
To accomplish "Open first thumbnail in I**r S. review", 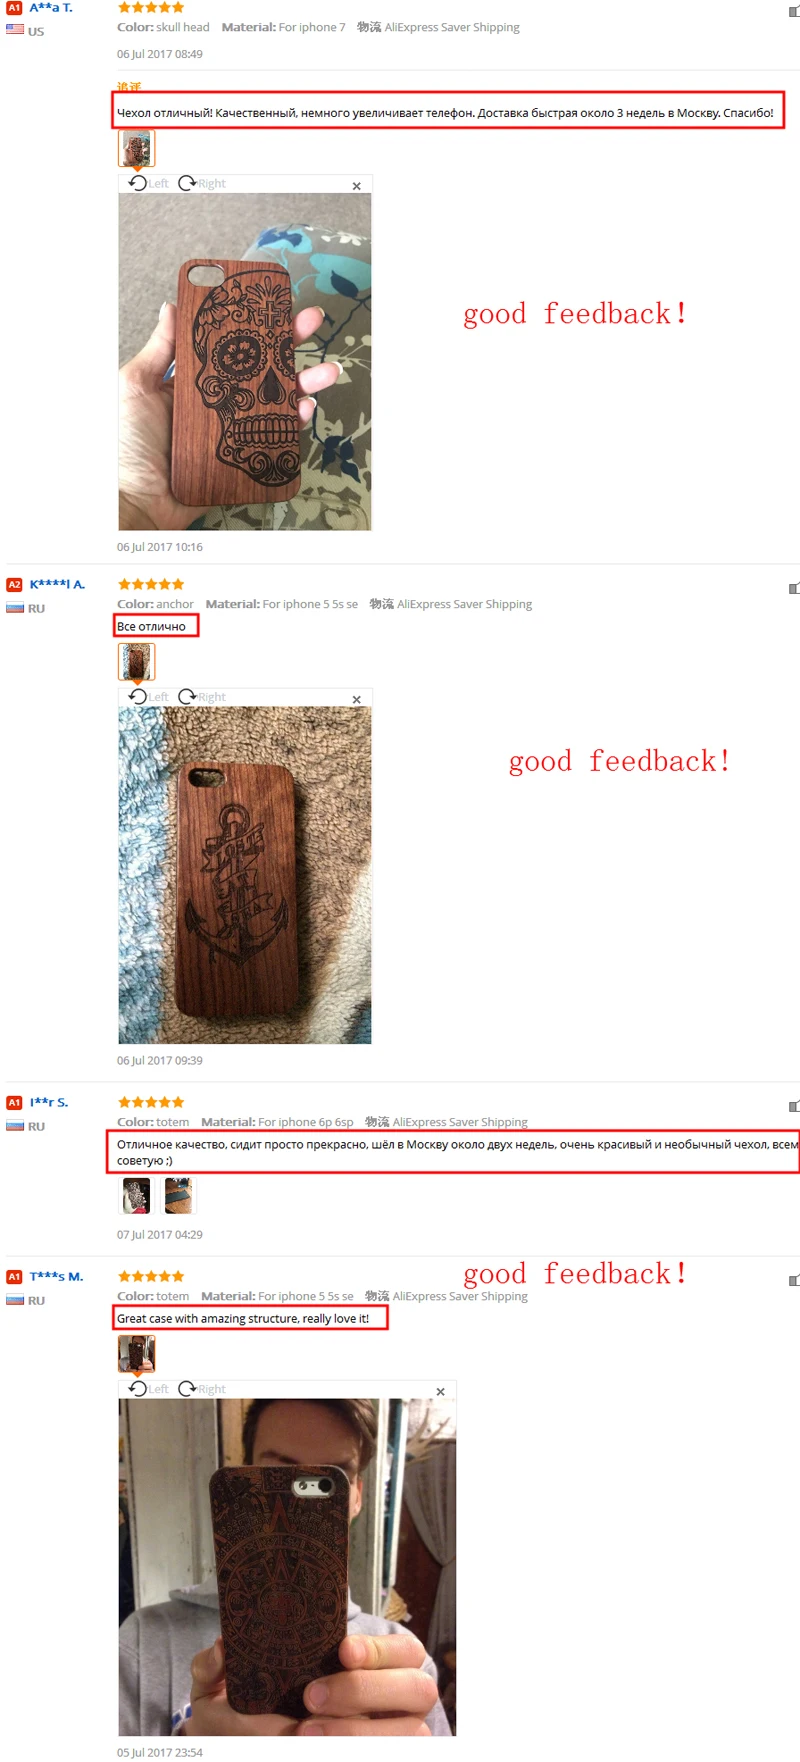I will coord(136,1195).
